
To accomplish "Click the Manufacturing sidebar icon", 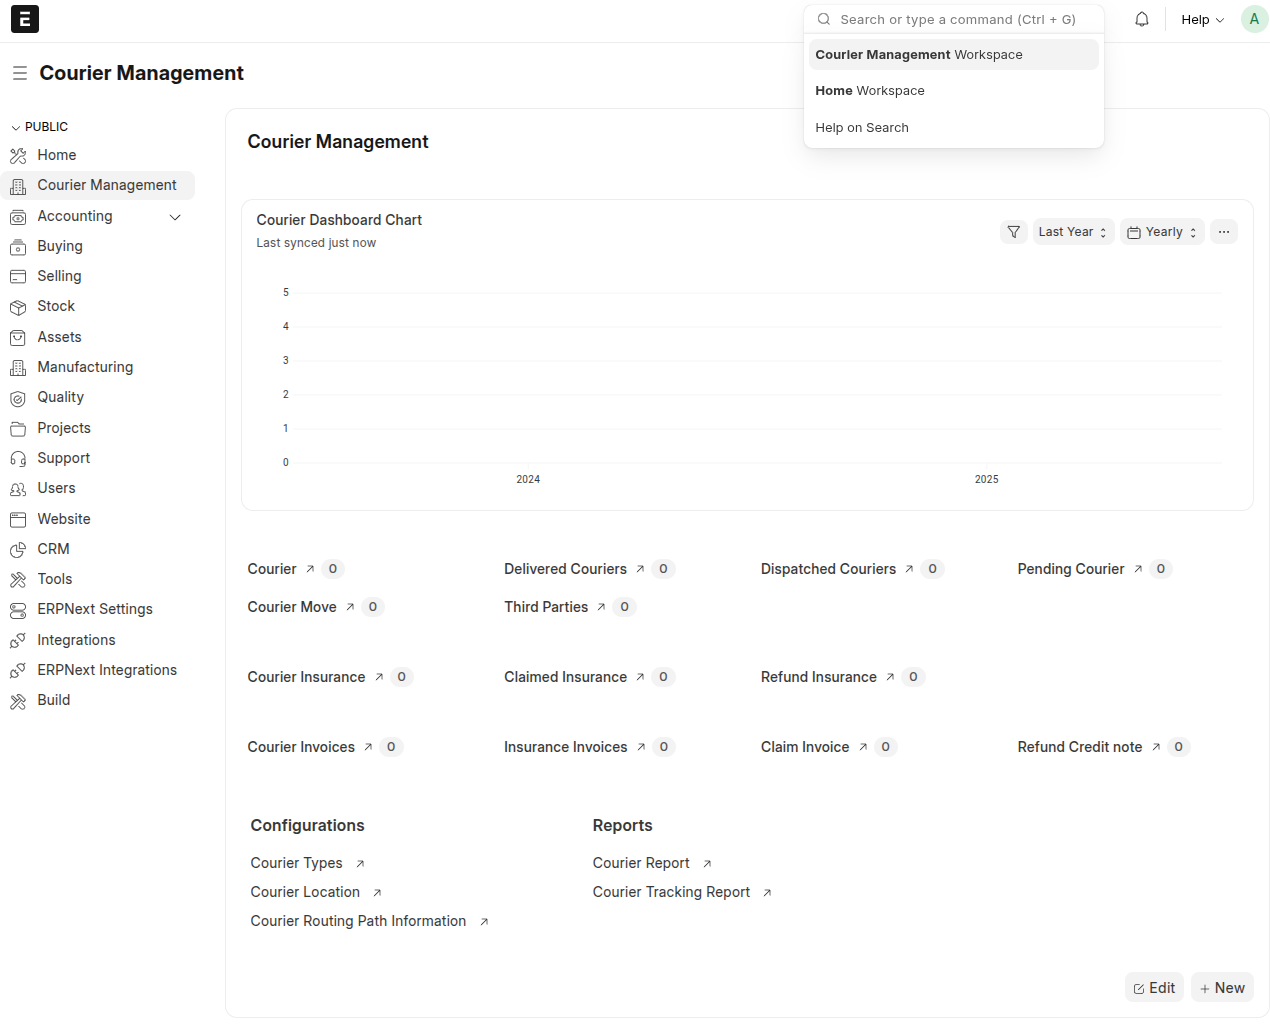I will pos(18,368).
